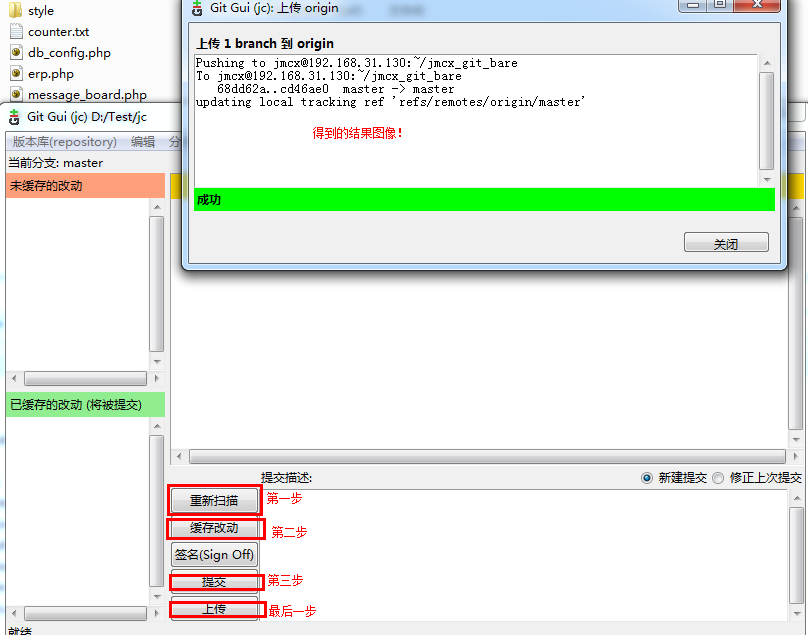Open the style folder icon
808x635 pixels.
point(16,11)
